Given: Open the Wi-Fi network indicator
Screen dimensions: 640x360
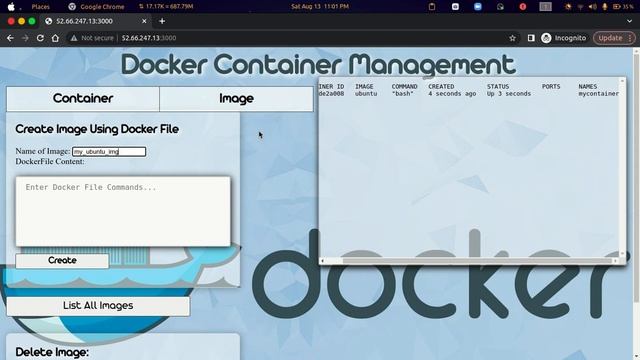Looking at the screenshot, I should tap(580, 7).
